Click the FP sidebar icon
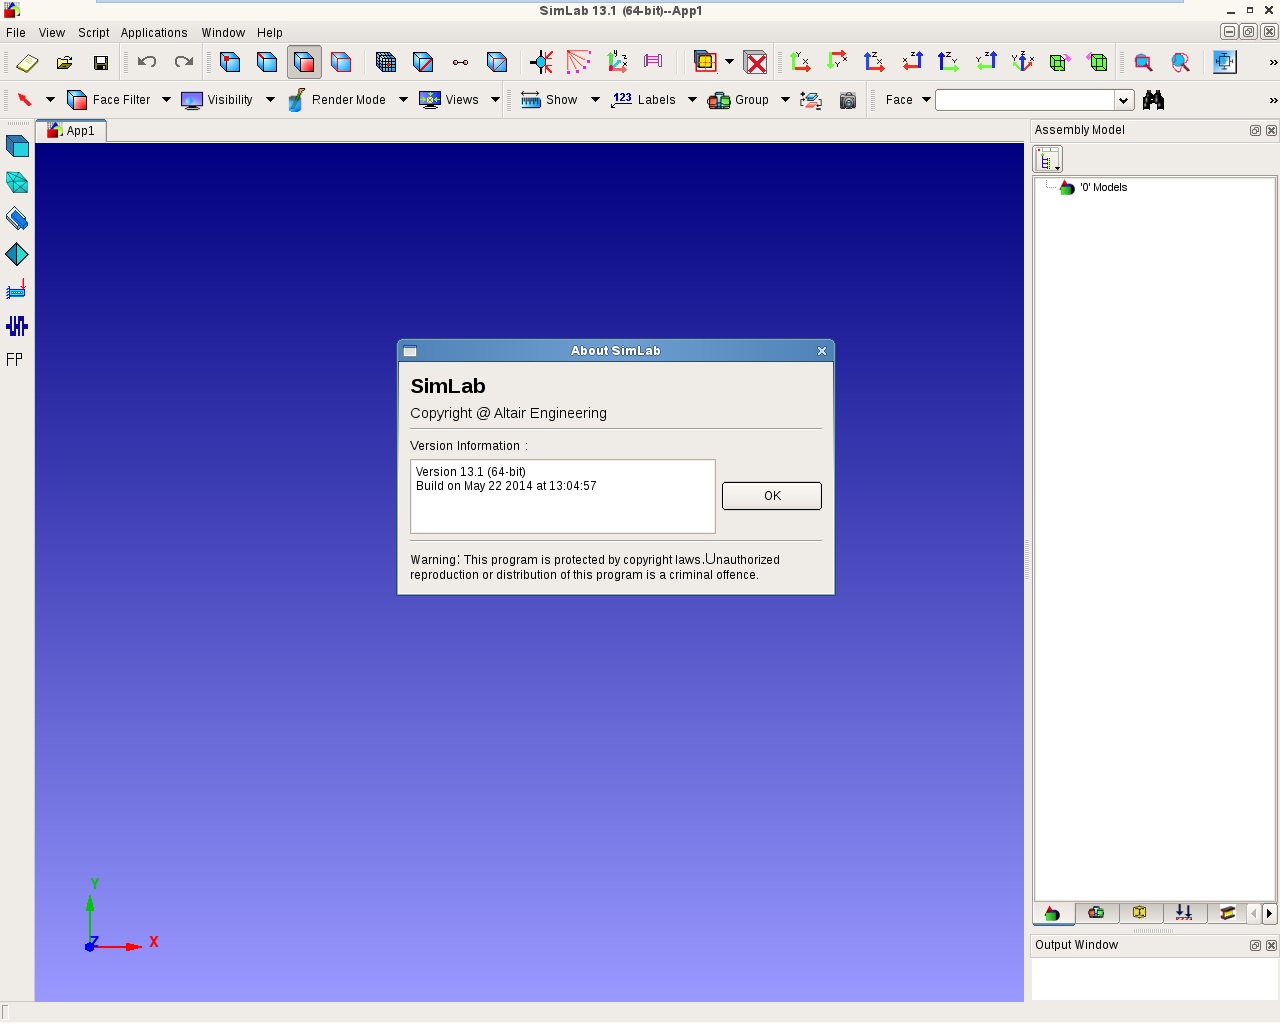Viewport: 1280px width, 1024px height. [x=15, y=359]
